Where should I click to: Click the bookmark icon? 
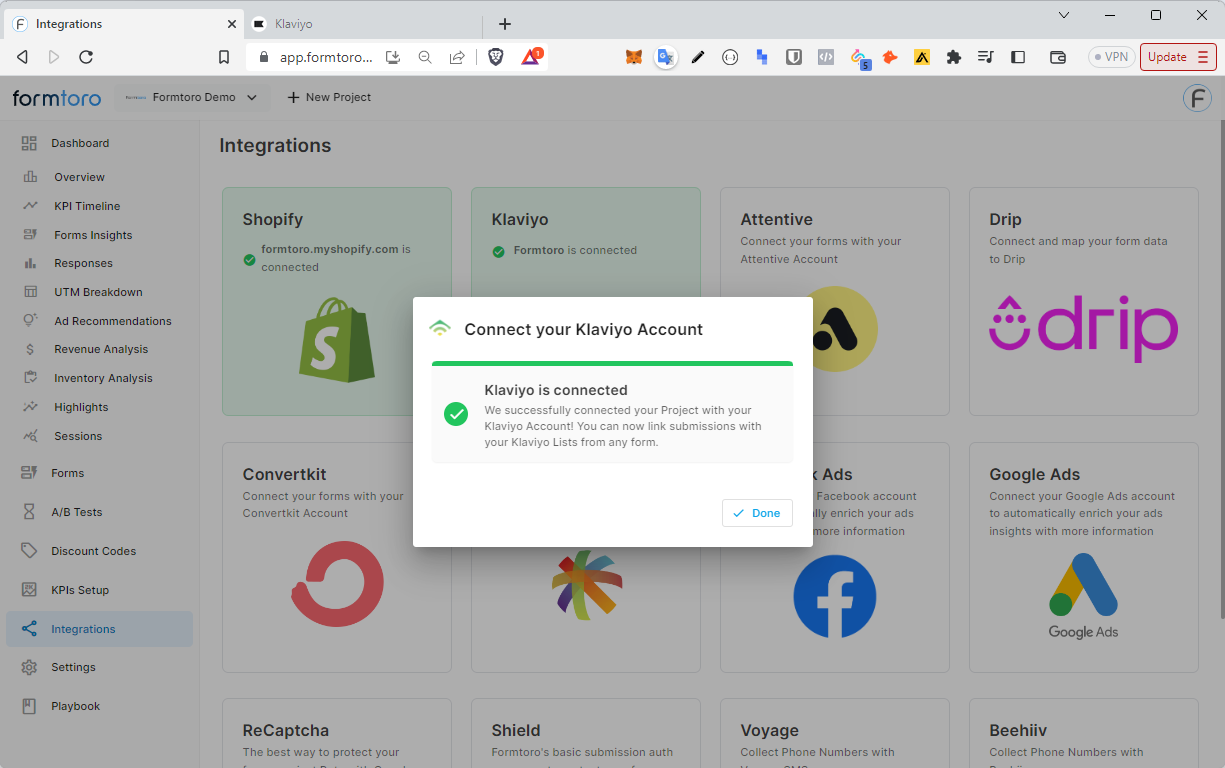224,57
